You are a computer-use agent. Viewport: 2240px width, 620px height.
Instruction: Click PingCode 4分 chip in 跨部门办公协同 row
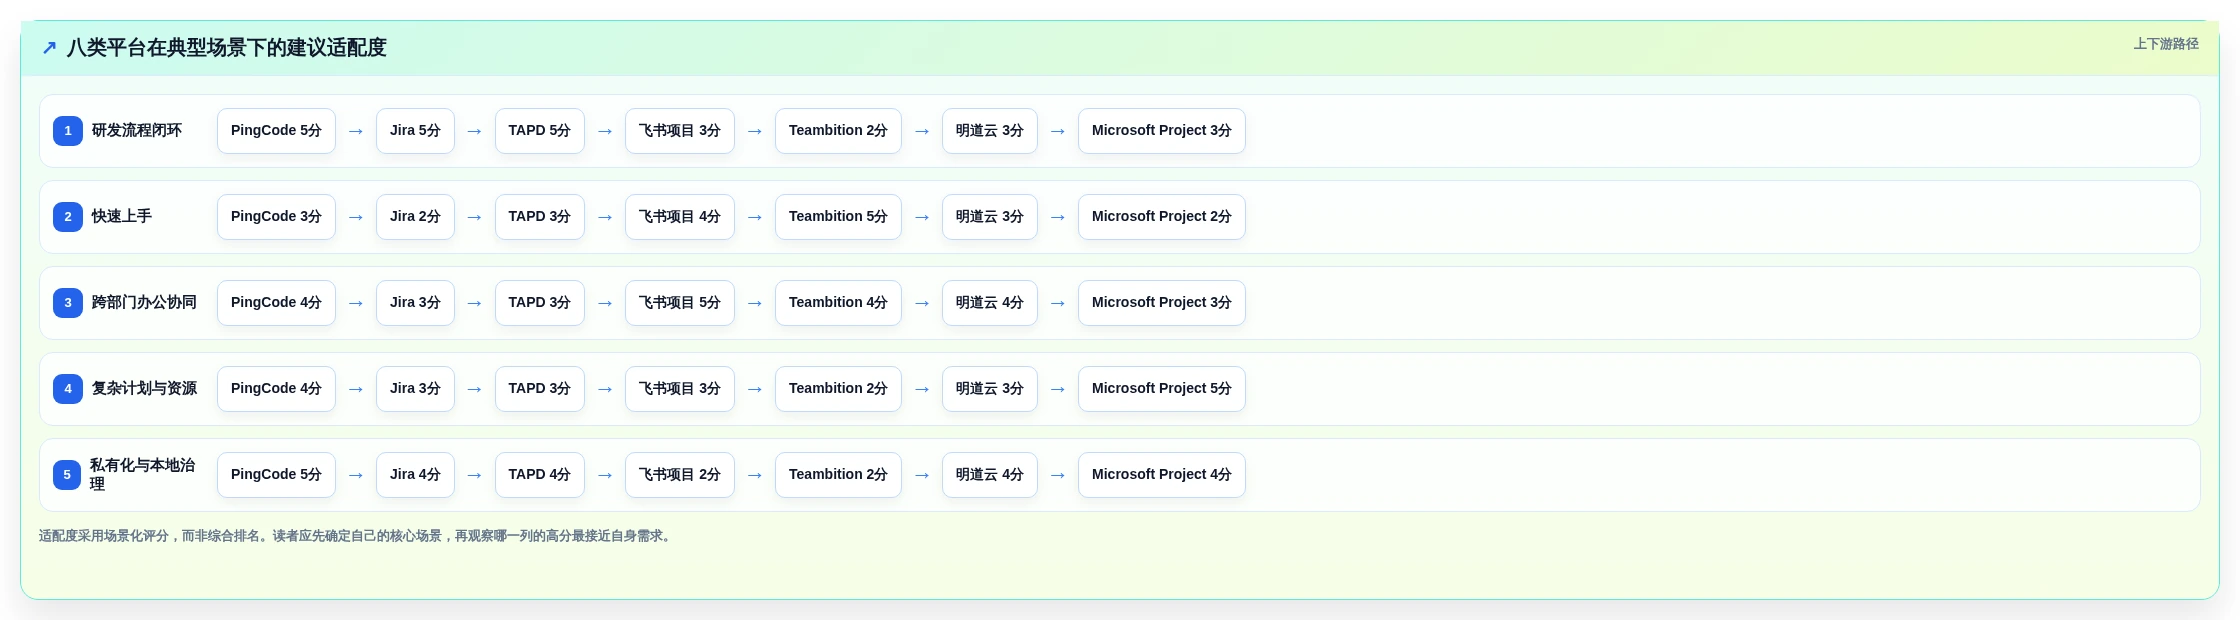coord(276,303)
